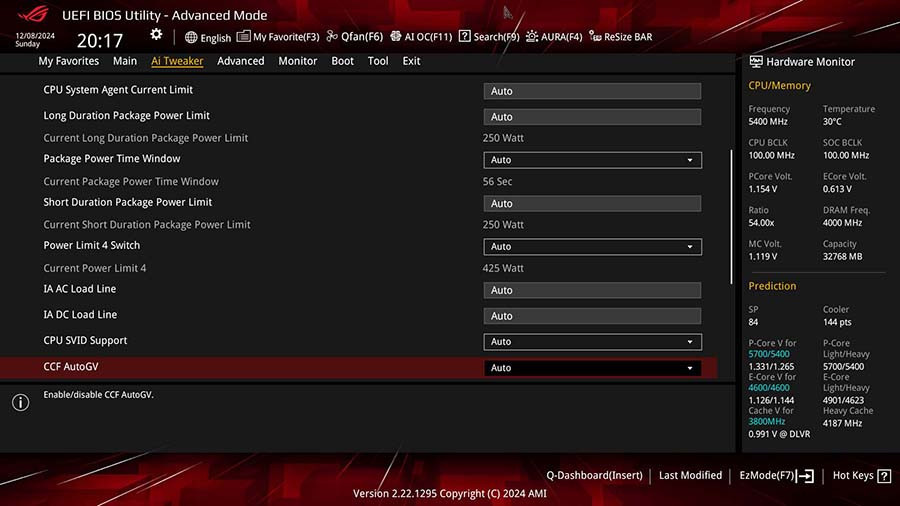900x506 pixels.
Task: Click the CPU System Agent Current Limit field
Action: click(592, 91)
